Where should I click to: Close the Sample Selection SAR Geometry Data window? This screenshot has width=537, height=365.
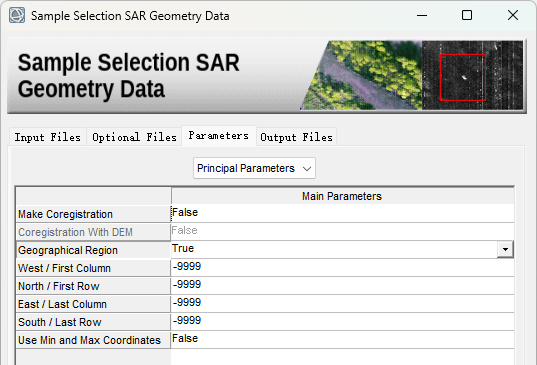513,15
